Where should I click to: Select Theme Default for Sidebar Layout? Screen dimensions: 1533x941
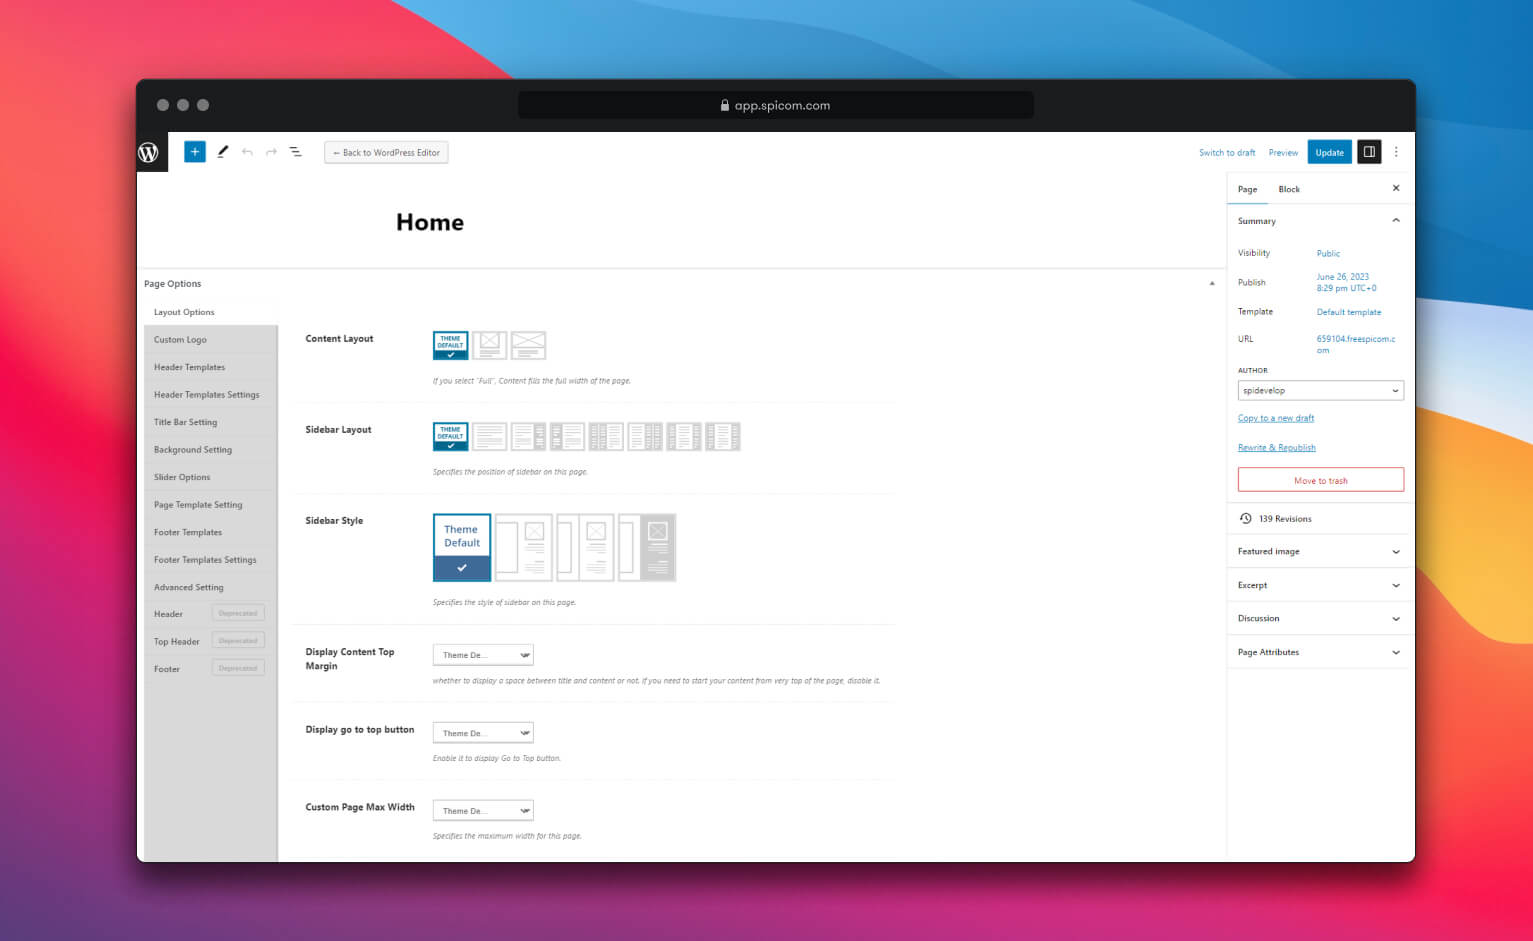(x=450, y=436)
